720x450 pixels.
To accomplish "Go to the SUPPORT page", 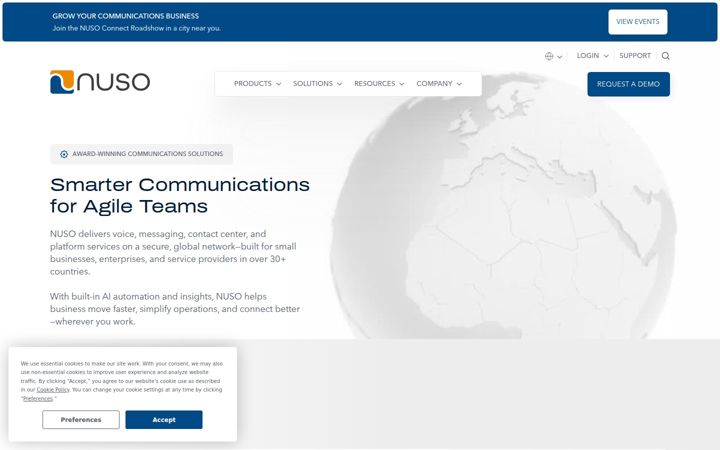I will 635,56.
